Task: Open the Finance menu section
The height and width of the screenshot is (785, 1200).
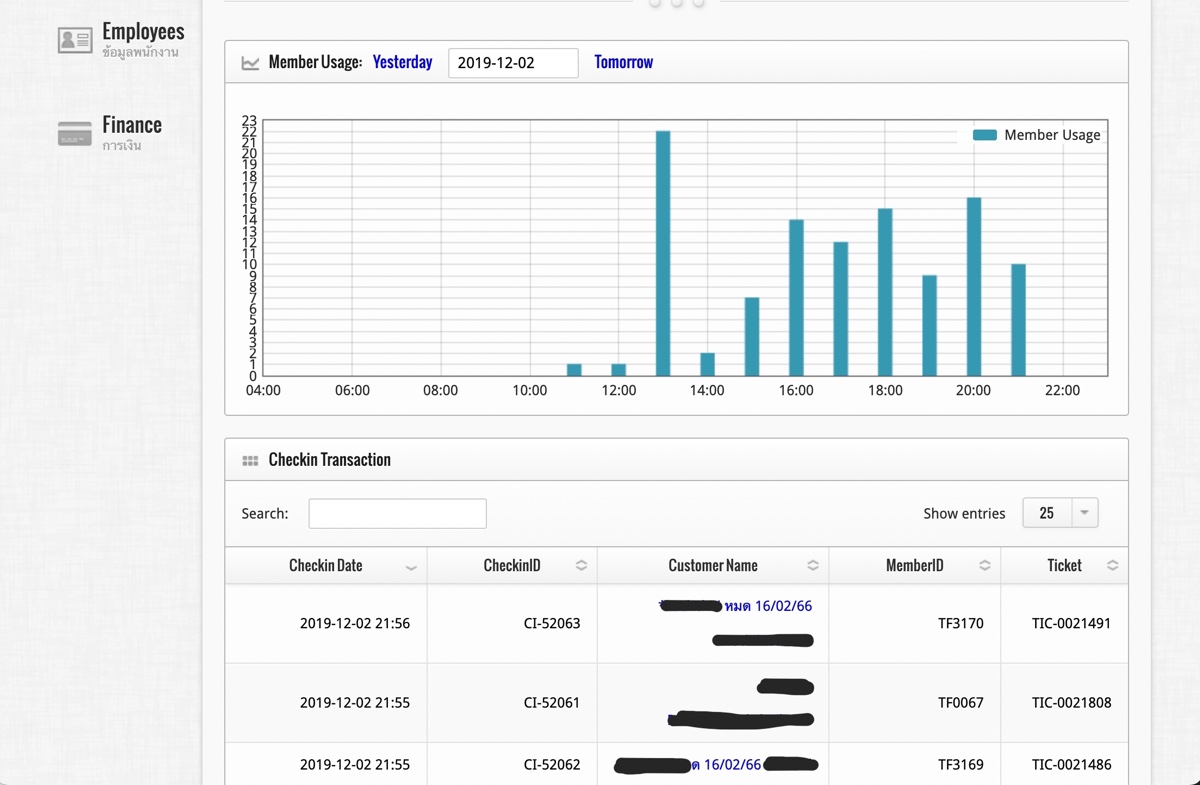Action: tap(131, 125)
